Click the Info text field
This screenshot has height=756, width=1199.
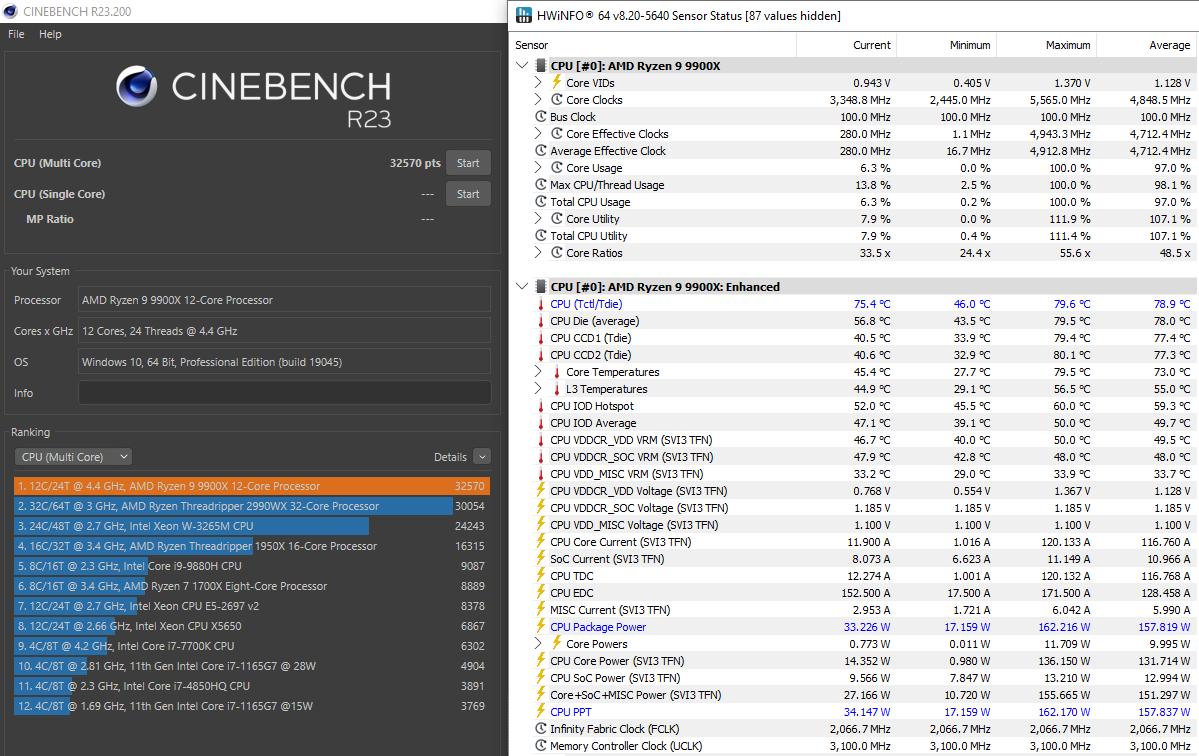[284, 393]
